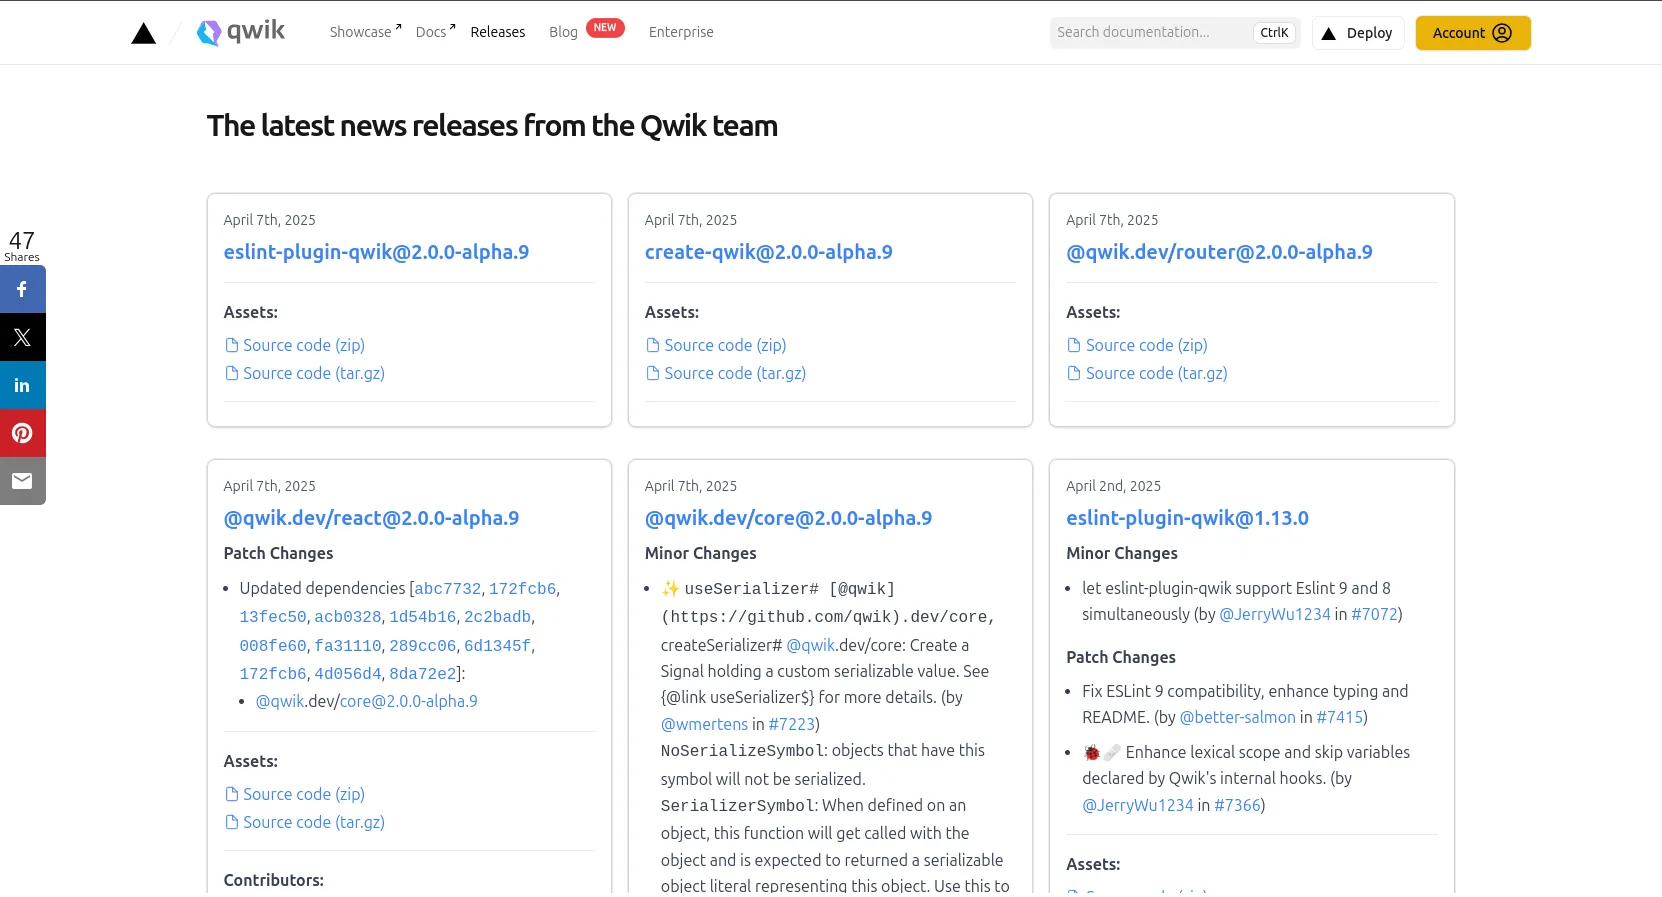The width and height of the screenshot is (1662, 897).
Task: Open commit 6d1345f link
Action: click(497, 646)
